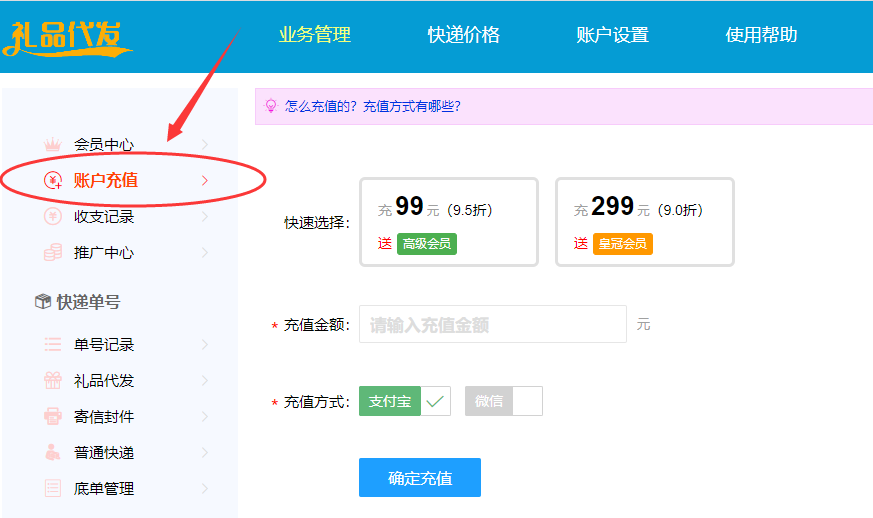Expand the 收支记录 chevron arrow
Viewport: 873px width, 518px height.
coord(205,217)
